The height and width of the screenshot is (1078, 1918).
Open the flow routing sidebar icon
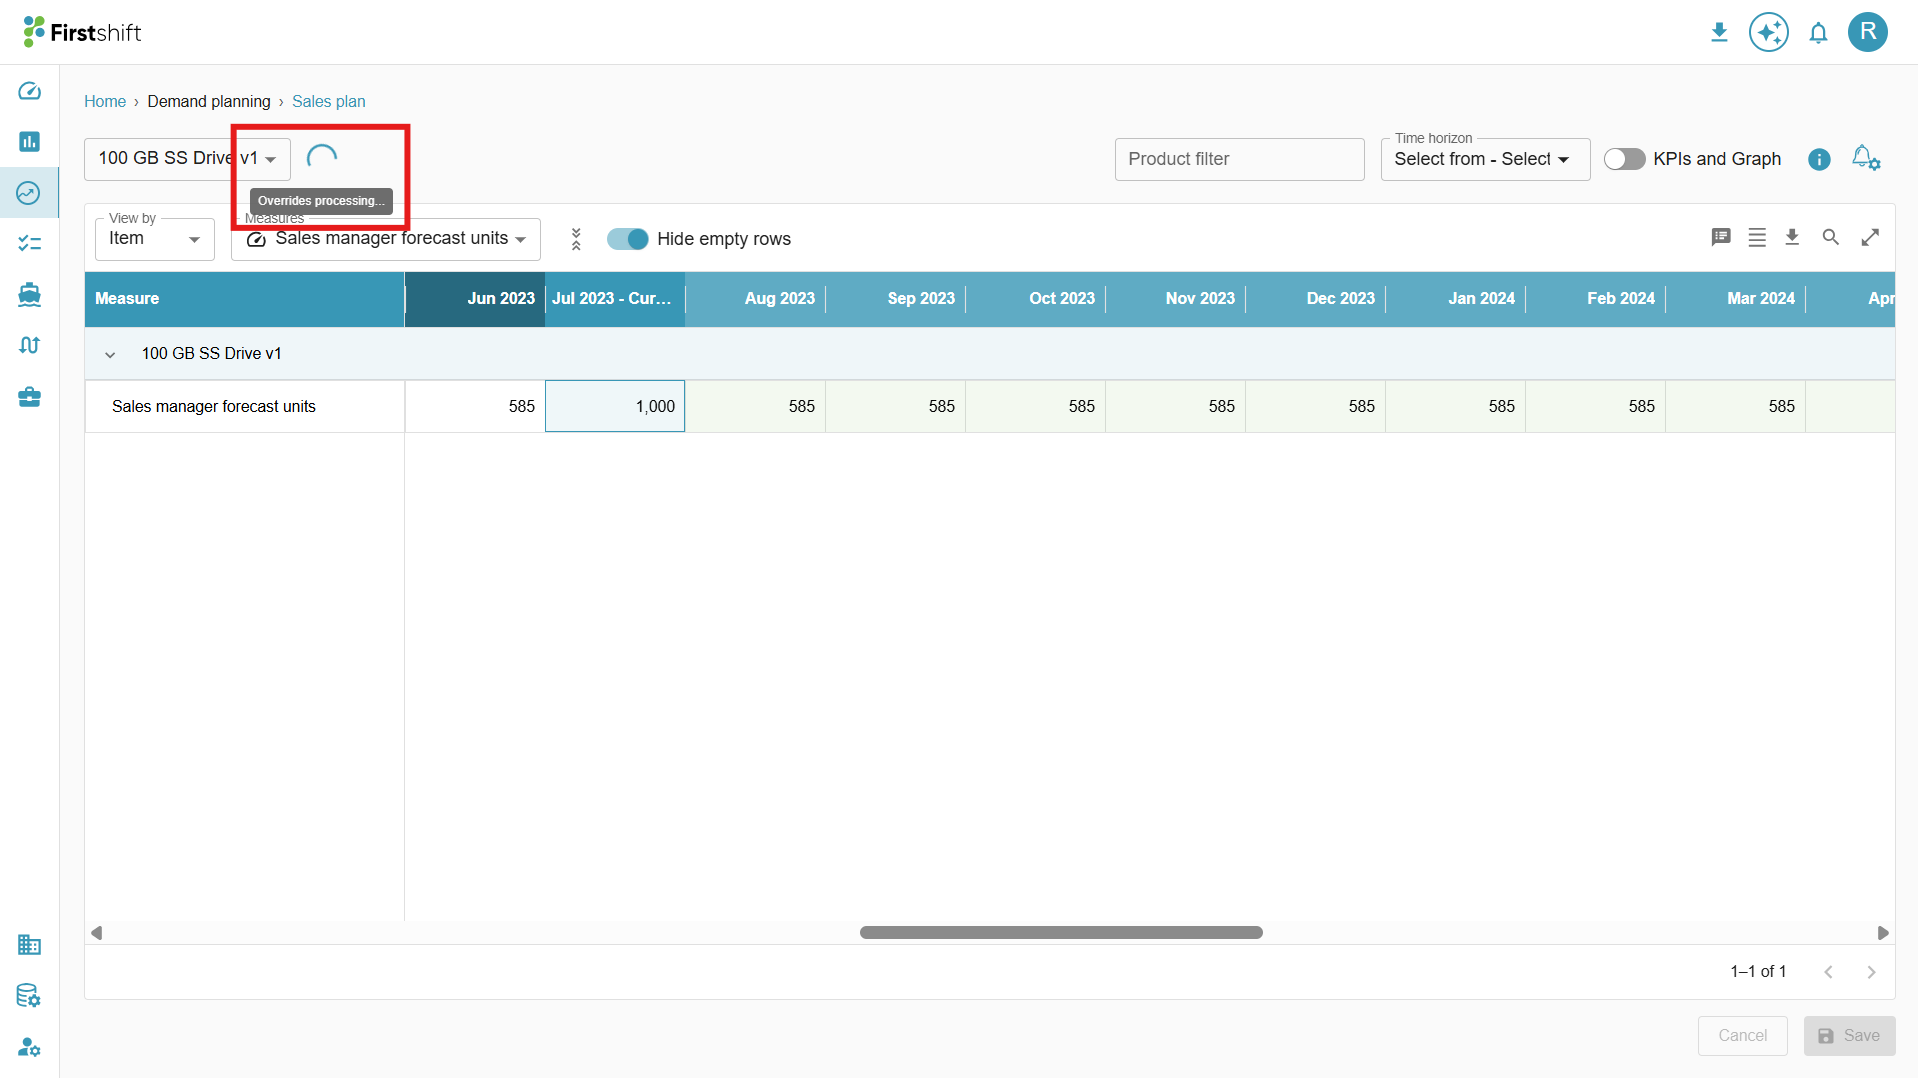[x=29, y=345]
